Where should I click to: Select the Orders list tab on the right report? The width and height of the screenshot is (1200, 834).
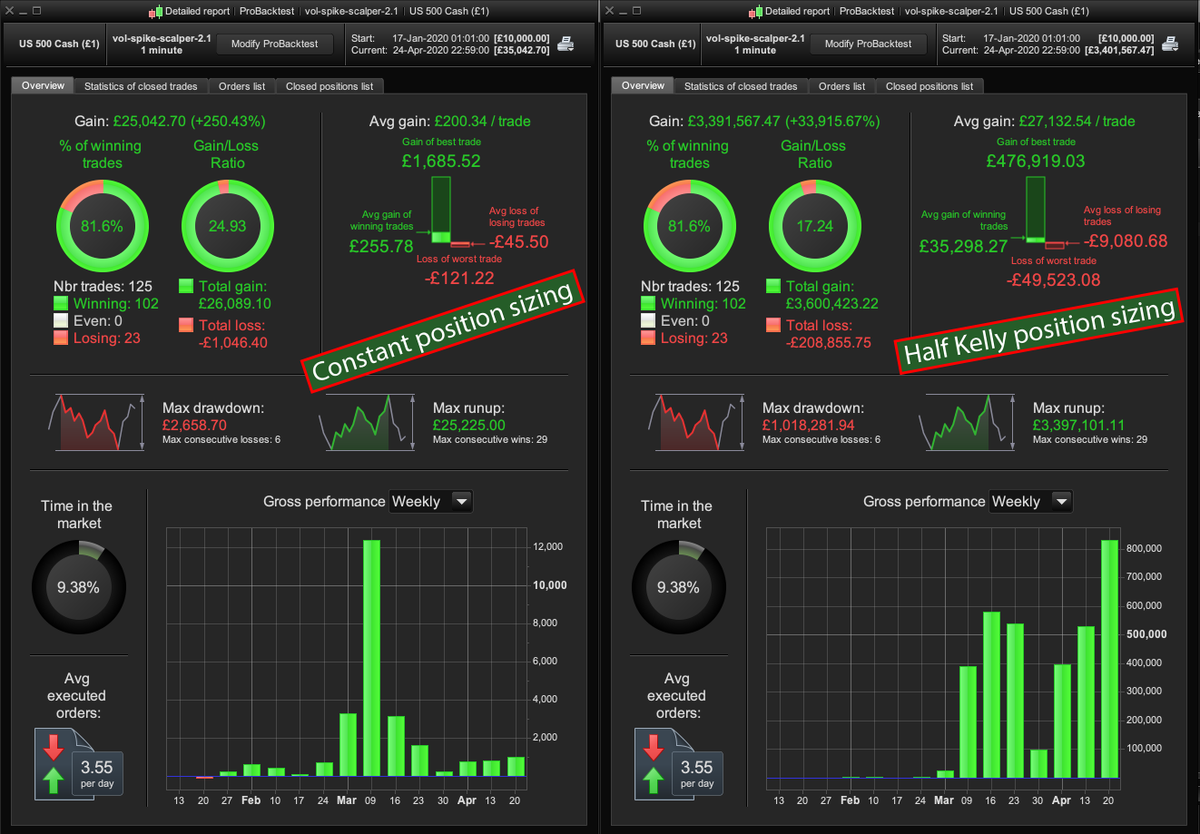[x=841, y=85]
